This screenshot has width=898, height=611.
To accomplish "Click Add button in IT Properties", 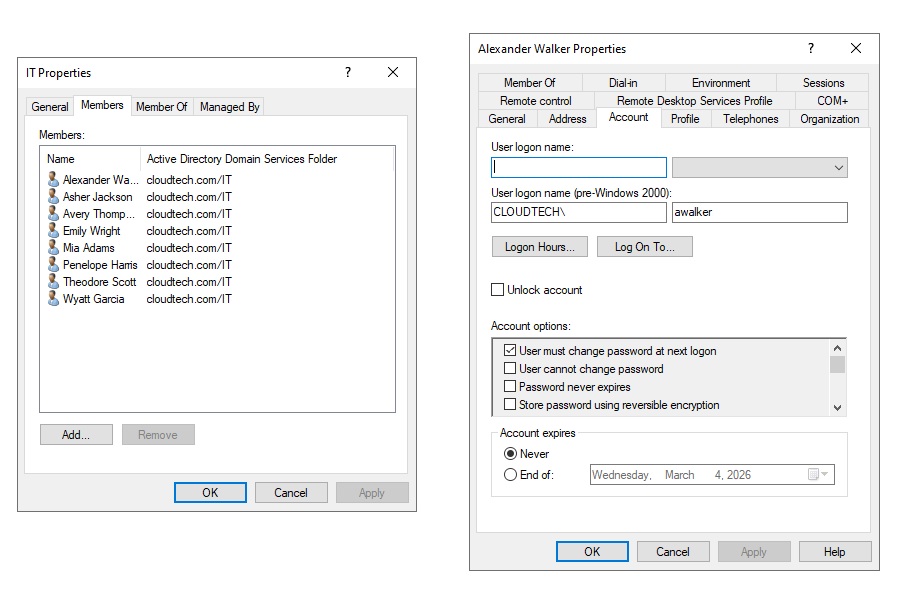I will 76,435.
